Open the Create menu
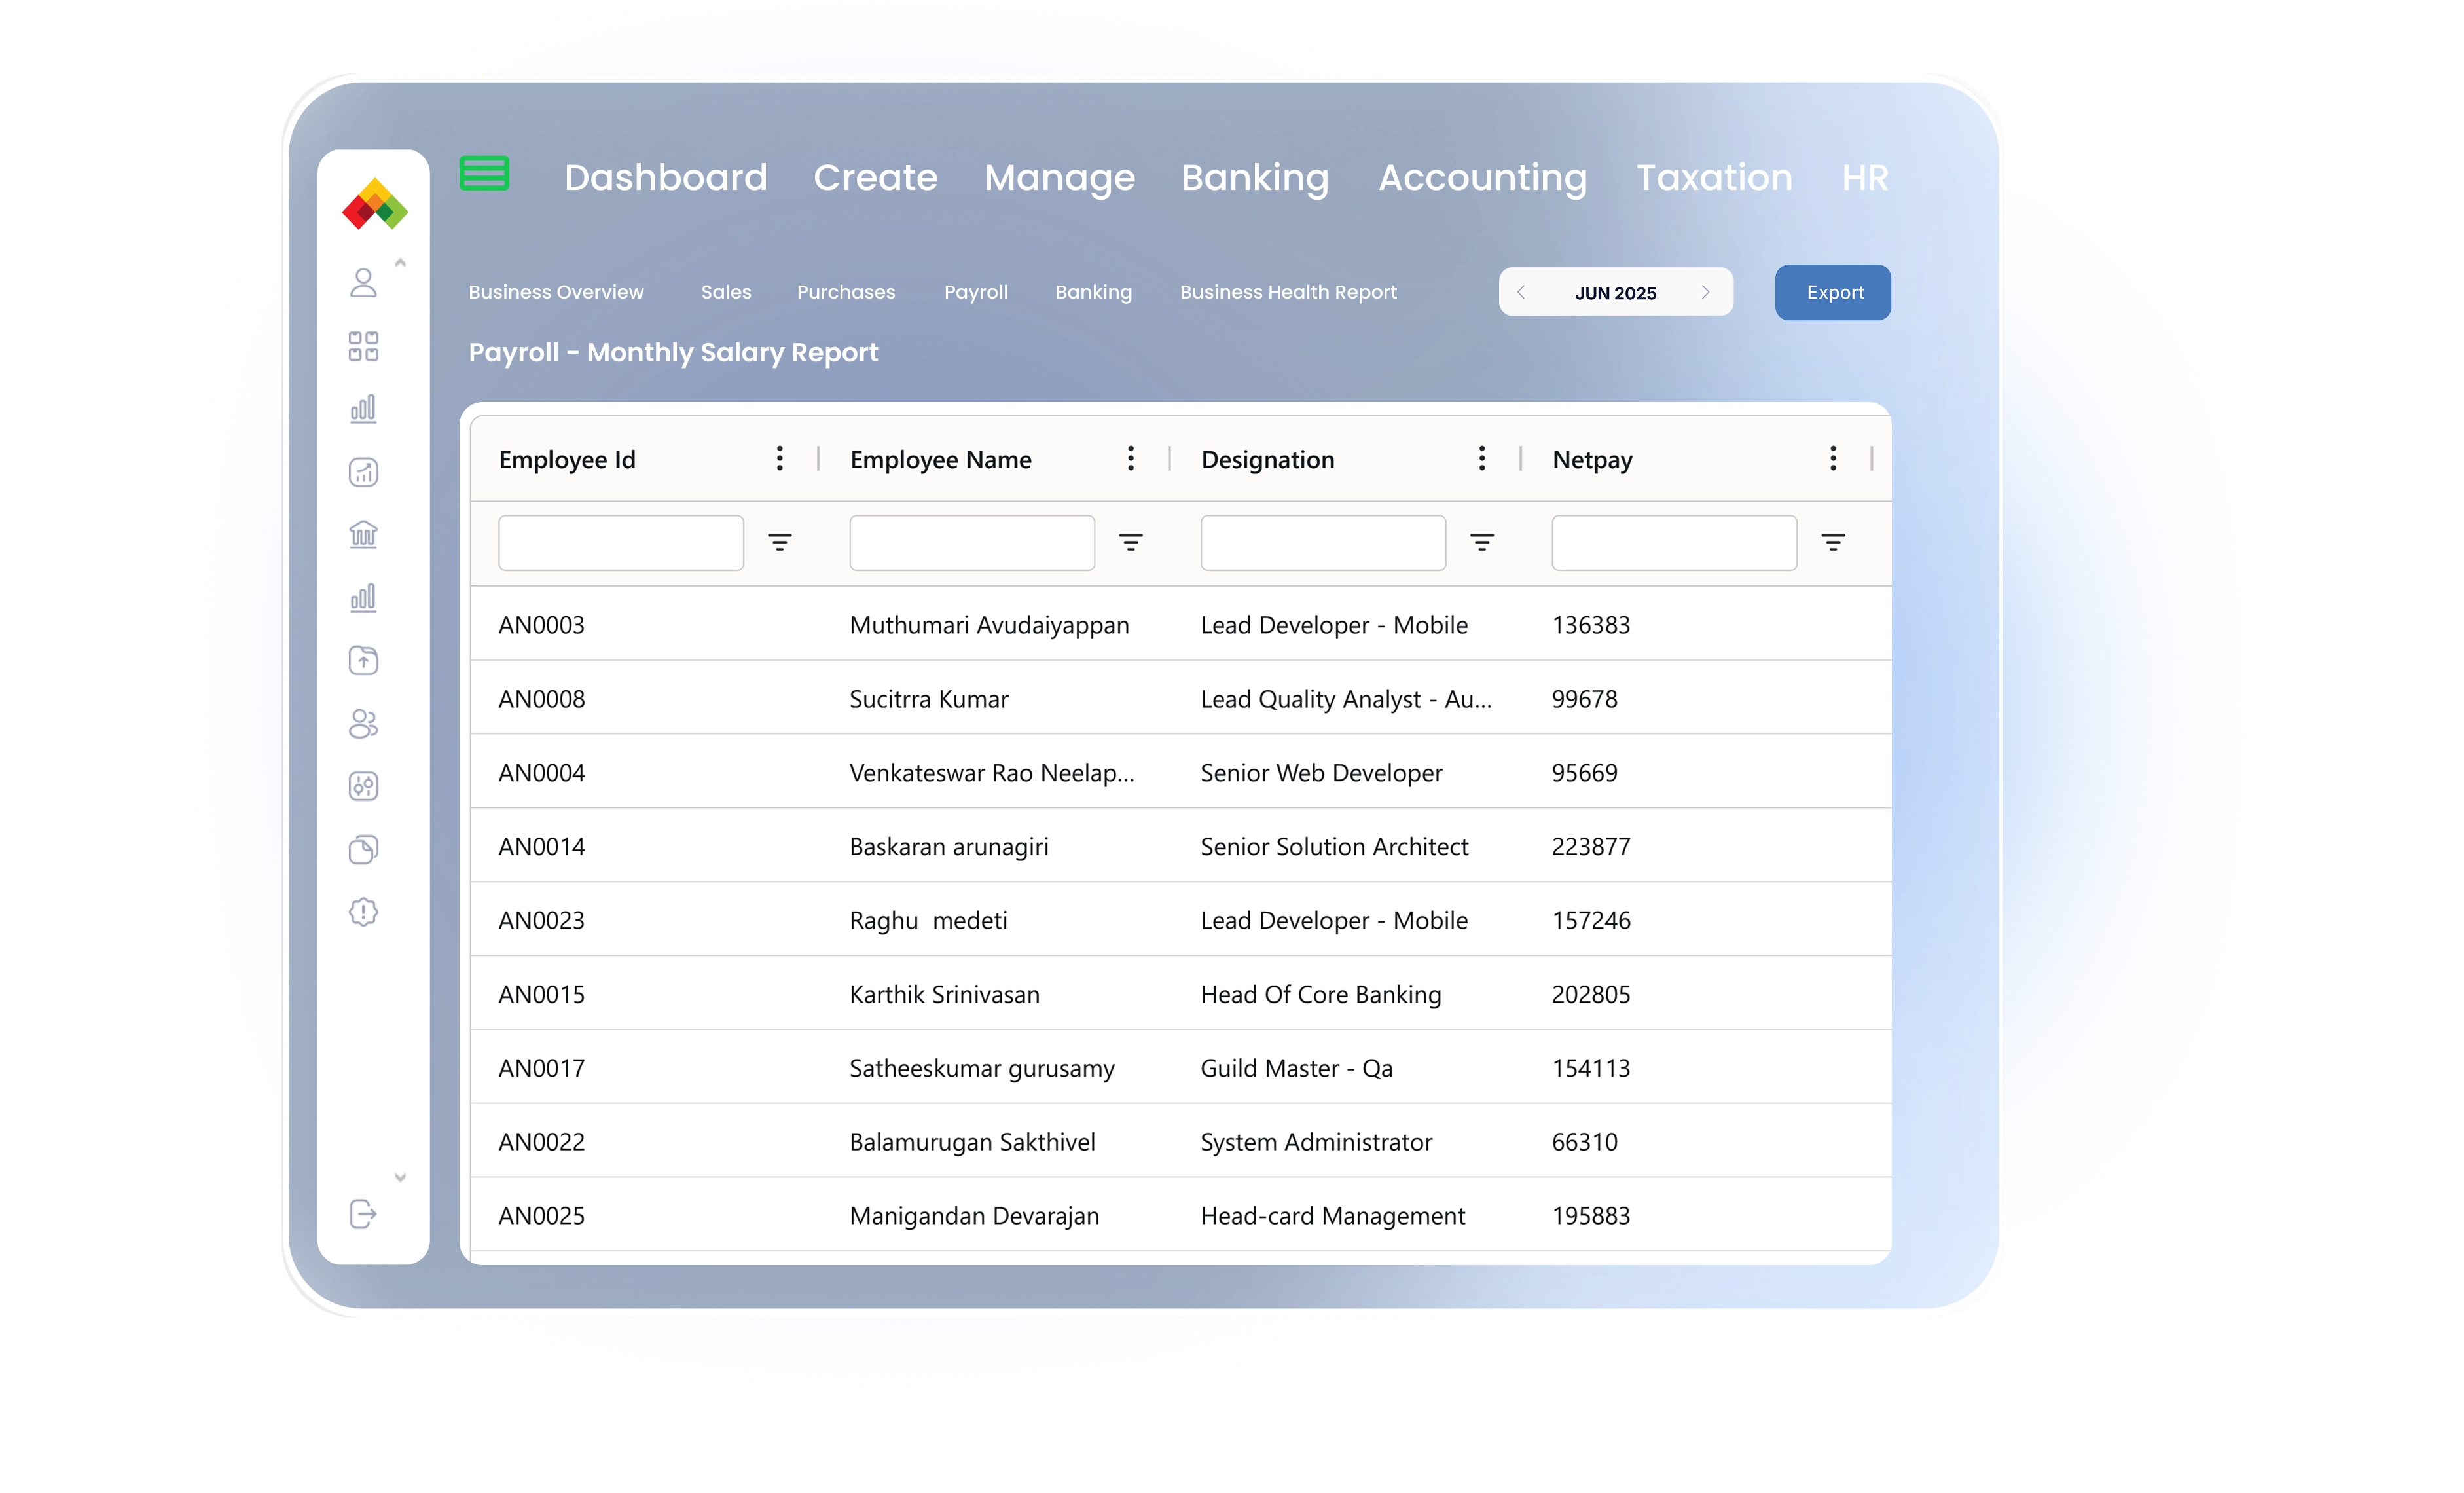Viewport: 2464px width, 1493px height. click(876, 177)
